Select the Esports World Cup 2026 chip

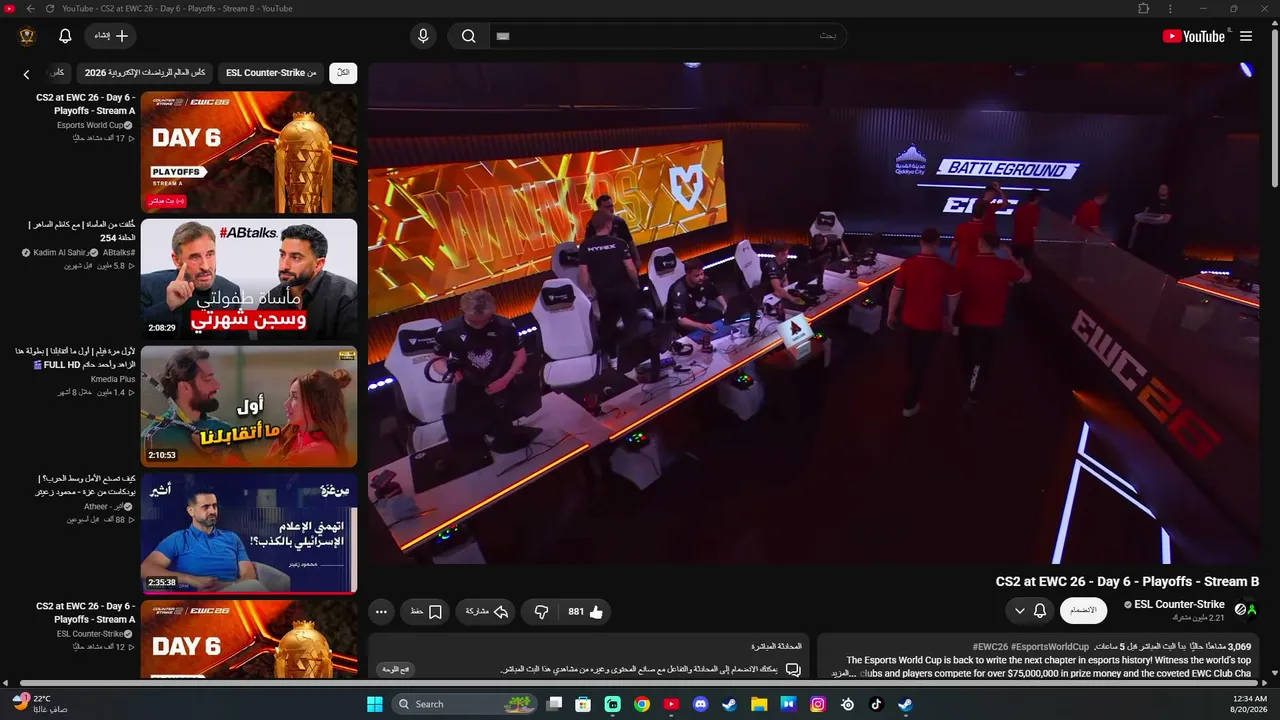click(x=145, y=73)
